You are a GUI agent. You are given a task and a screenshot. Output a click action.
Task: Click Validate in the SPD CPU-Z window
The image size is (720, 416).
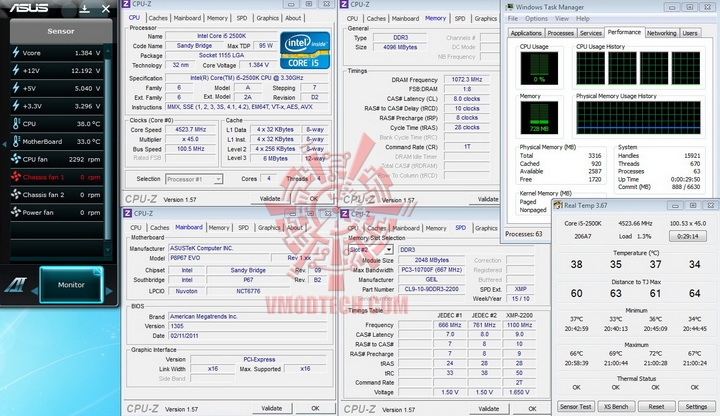coord(489,408)
